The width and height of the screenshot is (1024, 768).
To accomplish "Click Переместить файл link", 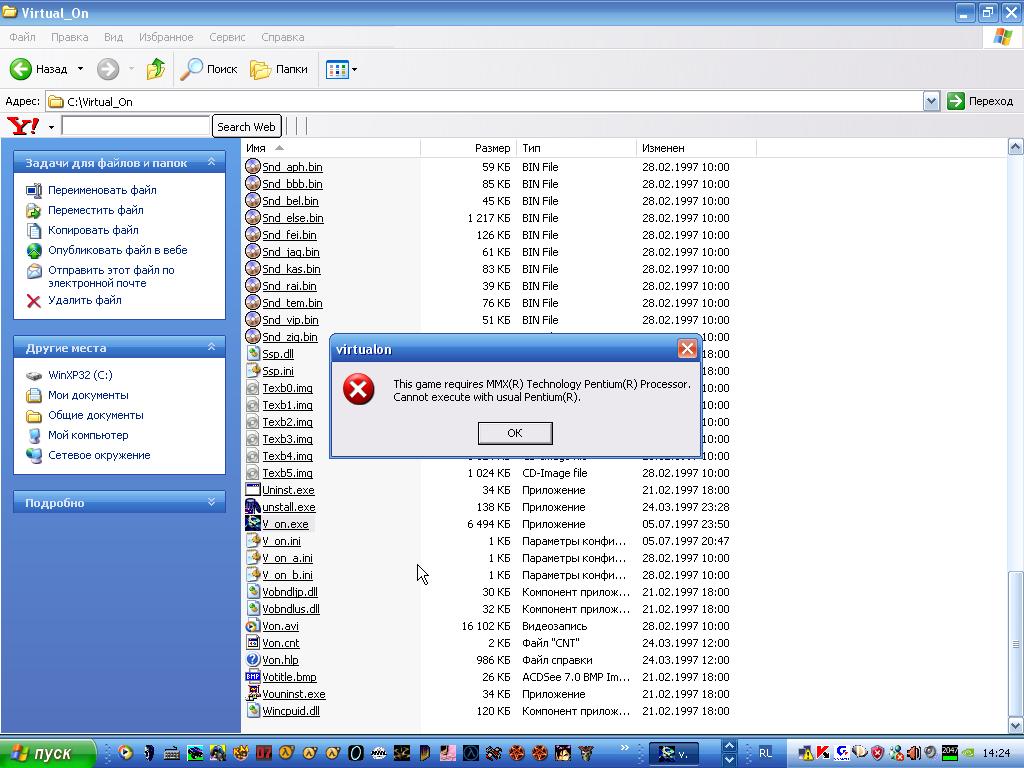I will tap(95, 210).
